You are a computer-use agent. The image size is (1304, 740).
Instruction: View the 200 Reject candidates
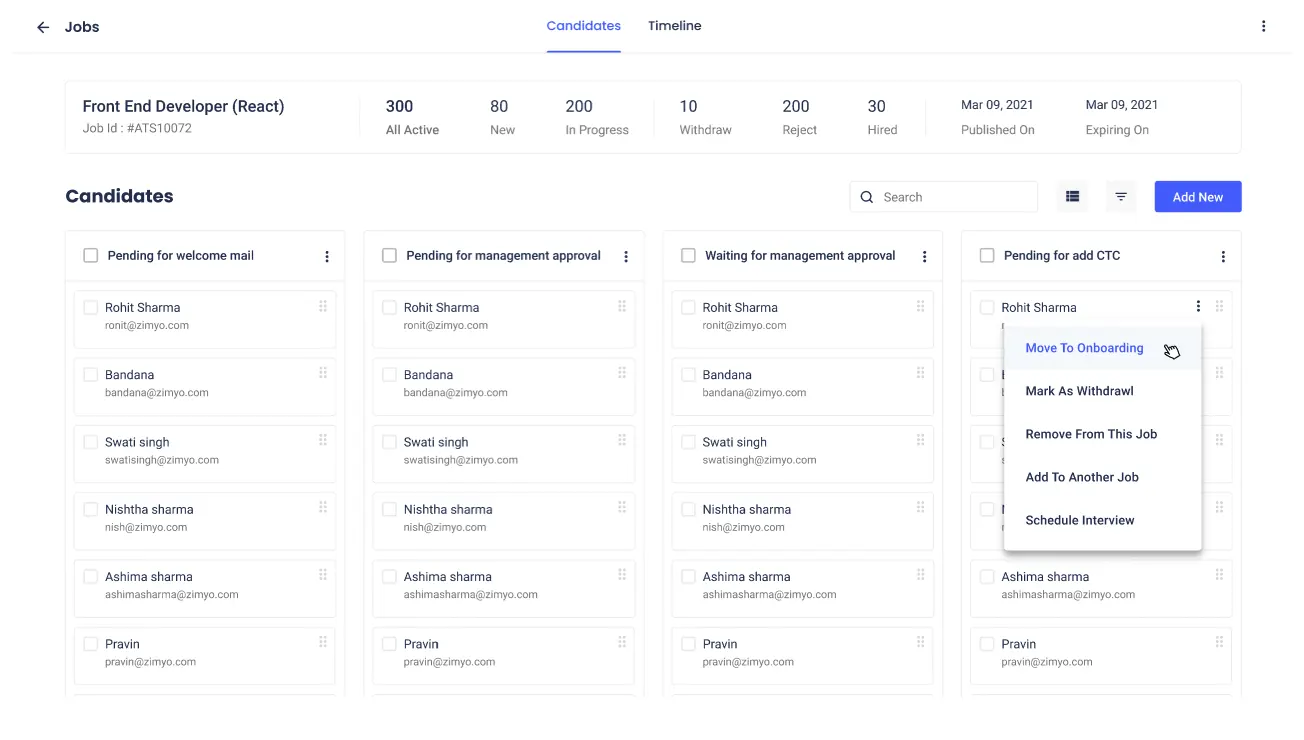point(799,117)
